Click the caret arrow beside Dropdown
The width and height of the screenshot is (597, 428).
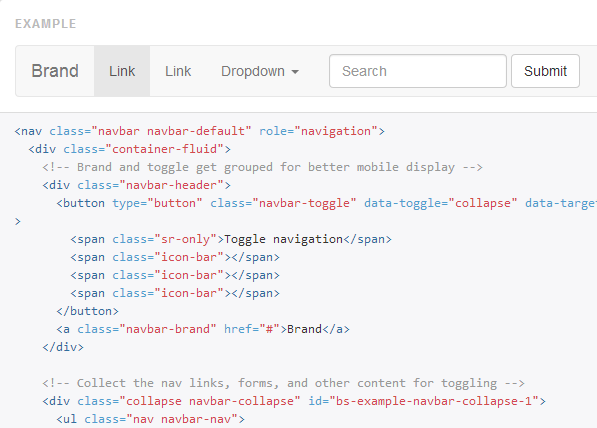[295, 72]
